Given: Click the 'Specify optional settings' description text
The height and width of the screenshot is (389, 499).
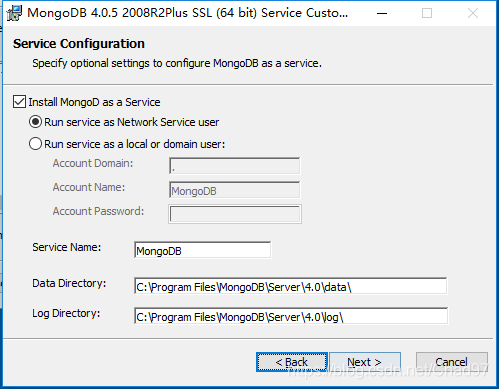Looking at the screenshot, I should coord(177,63).
